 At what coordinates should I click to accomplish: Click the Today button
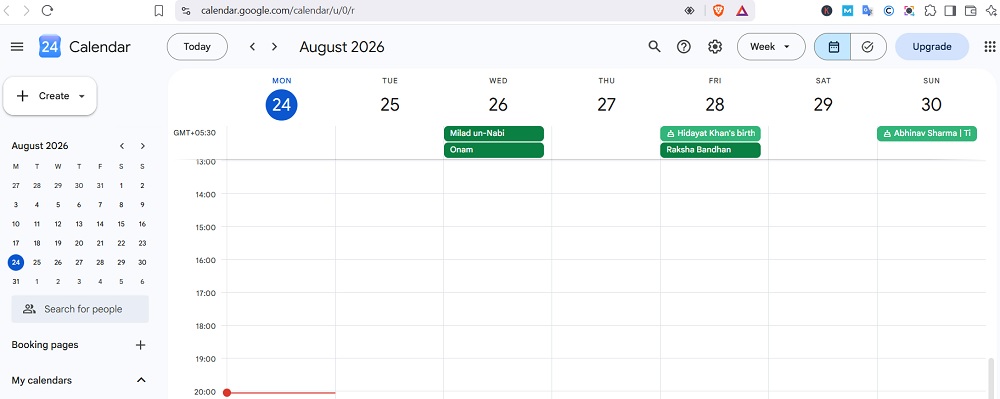point(197,47)
